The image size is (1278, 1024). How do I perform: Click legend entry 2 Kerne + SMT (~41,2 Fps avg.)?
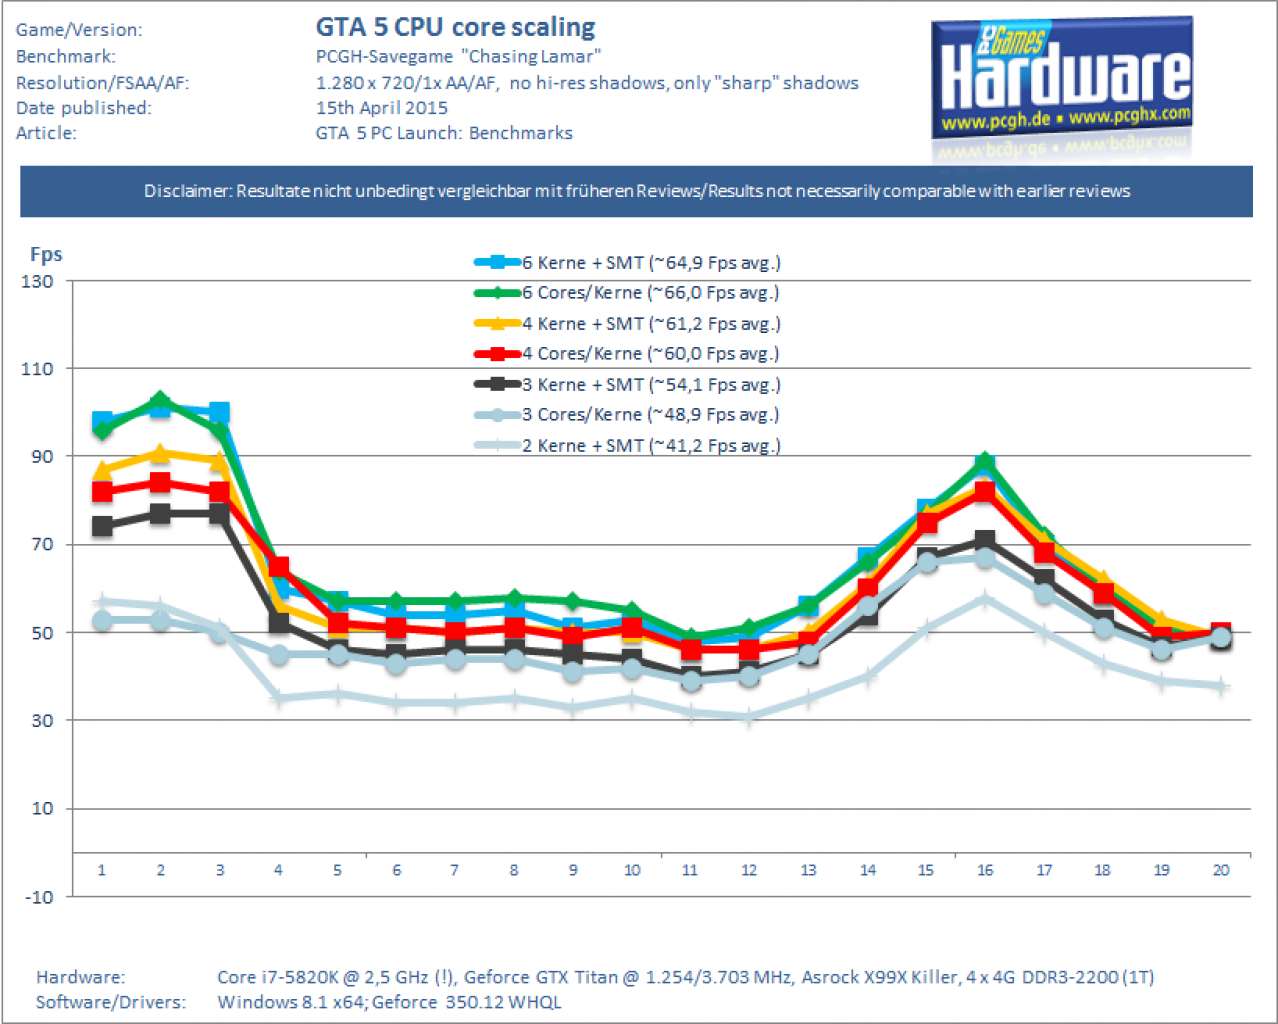point(627,446)
